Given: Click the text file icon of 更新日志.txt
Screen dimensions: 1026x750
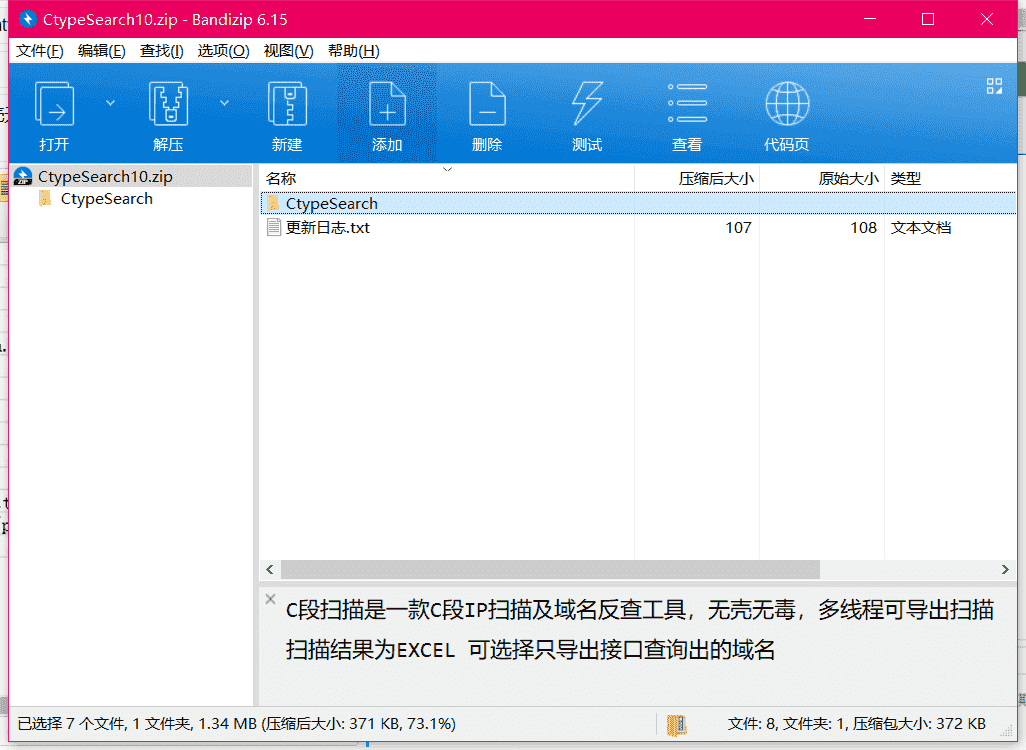Looking at the screenshot, I should 274,228.
